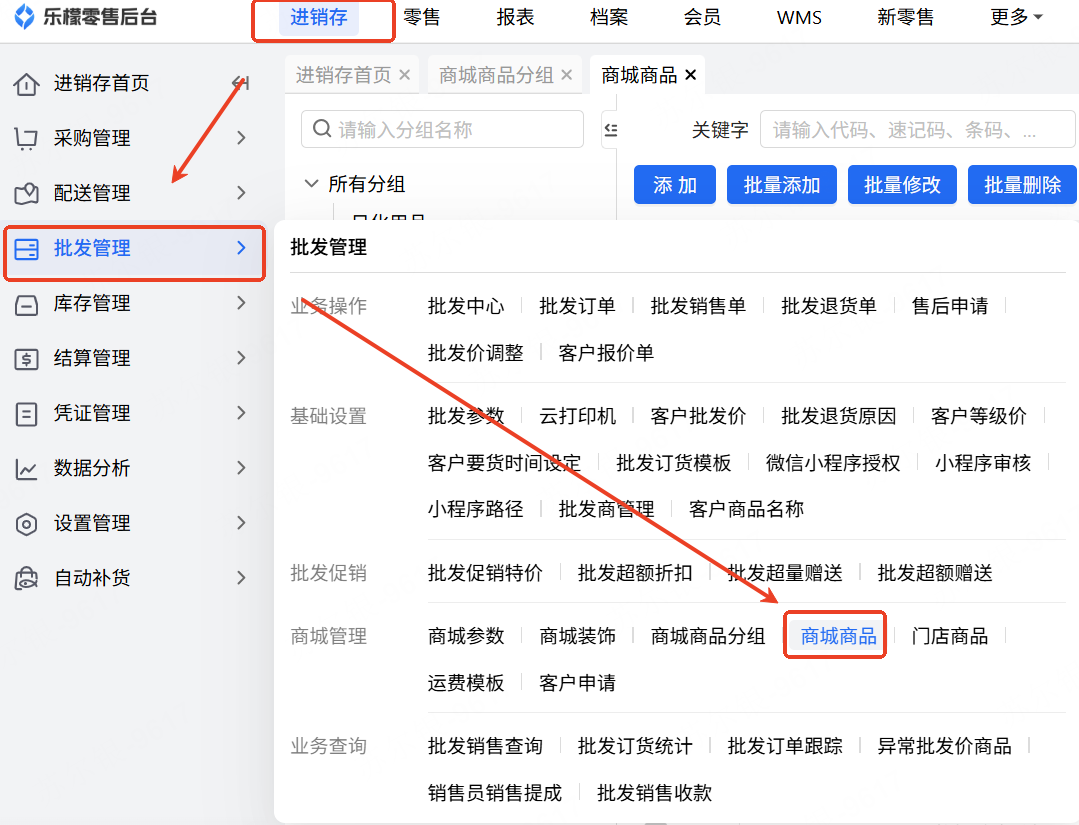1079x825 pixels.
Task: Expand the 配送管理 chevron
Action: point(241,193)
